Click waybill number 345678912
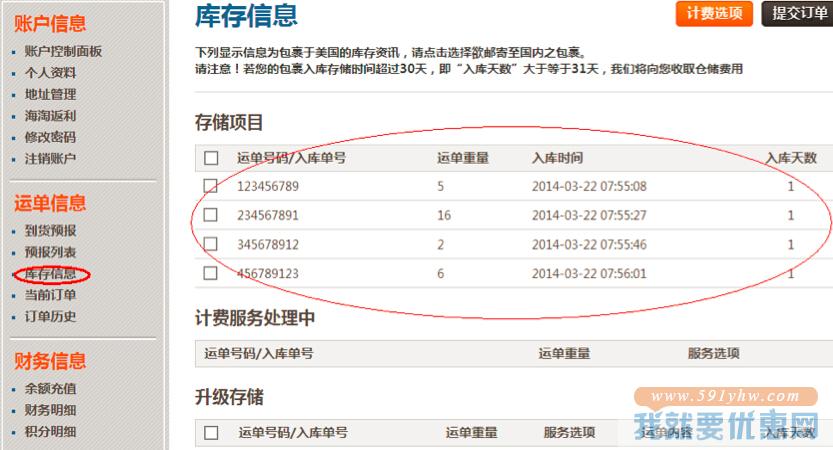The width and height of the screenshot is (833, 450). [268, 245]
